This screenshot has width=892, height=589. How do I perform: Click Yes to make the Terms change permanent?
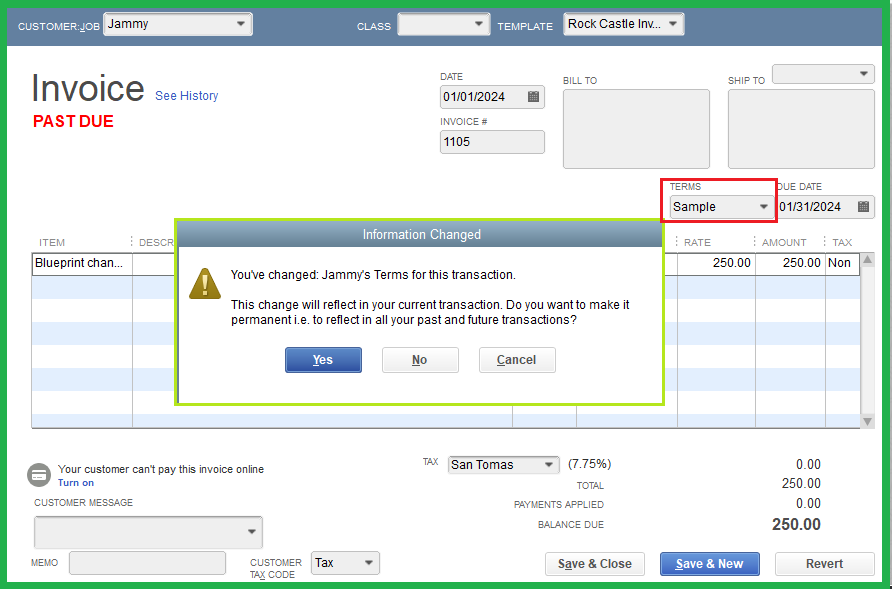coord(323,360)
